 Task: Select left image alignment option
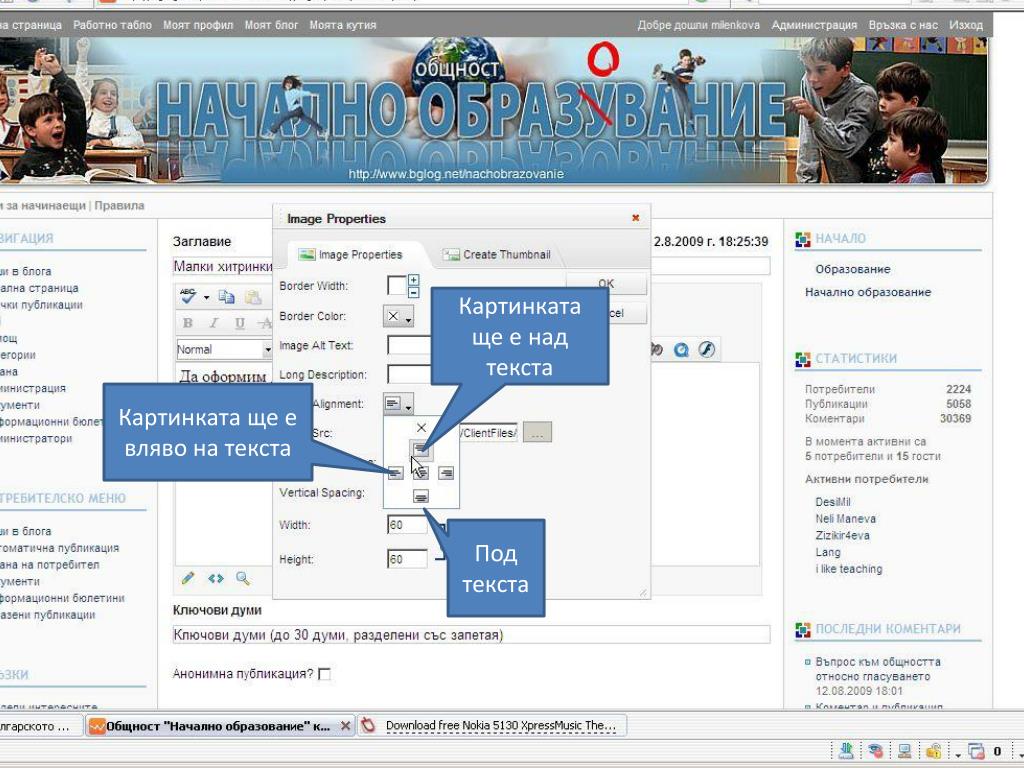(x=396, y=473)
